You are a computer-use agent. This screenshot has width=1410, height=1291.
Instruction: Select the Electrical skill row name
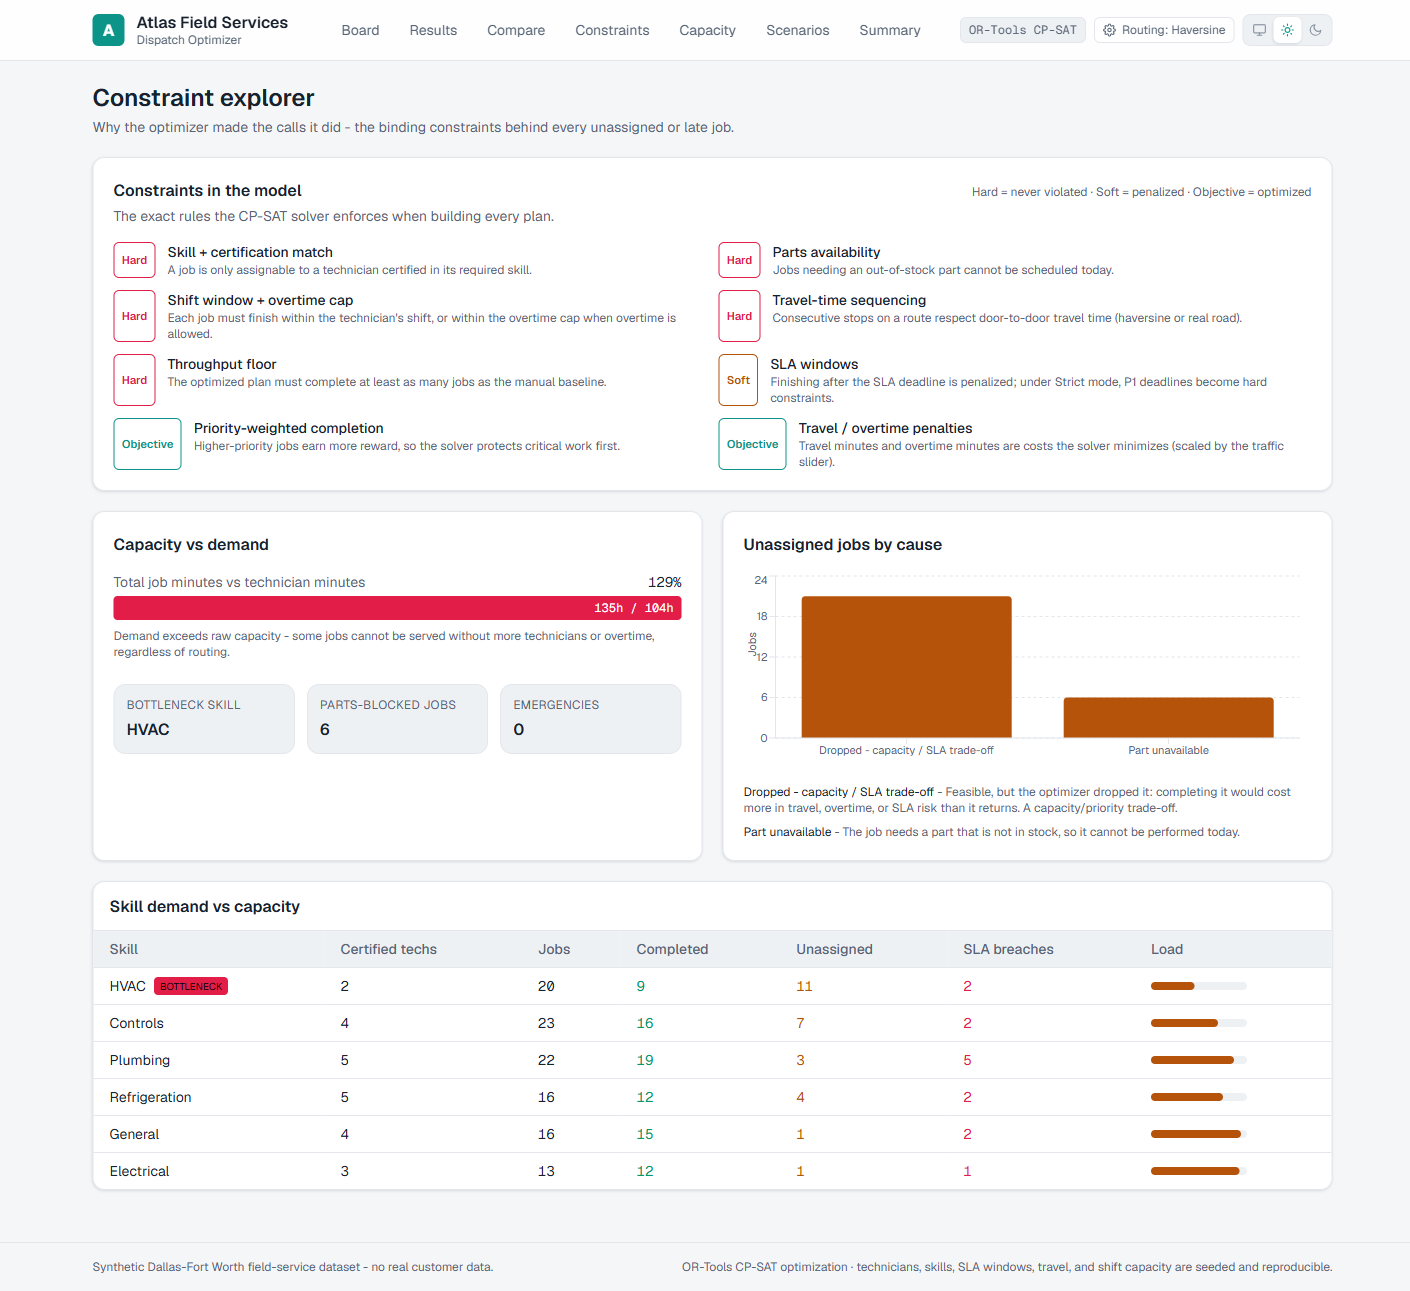point(139,1171)
